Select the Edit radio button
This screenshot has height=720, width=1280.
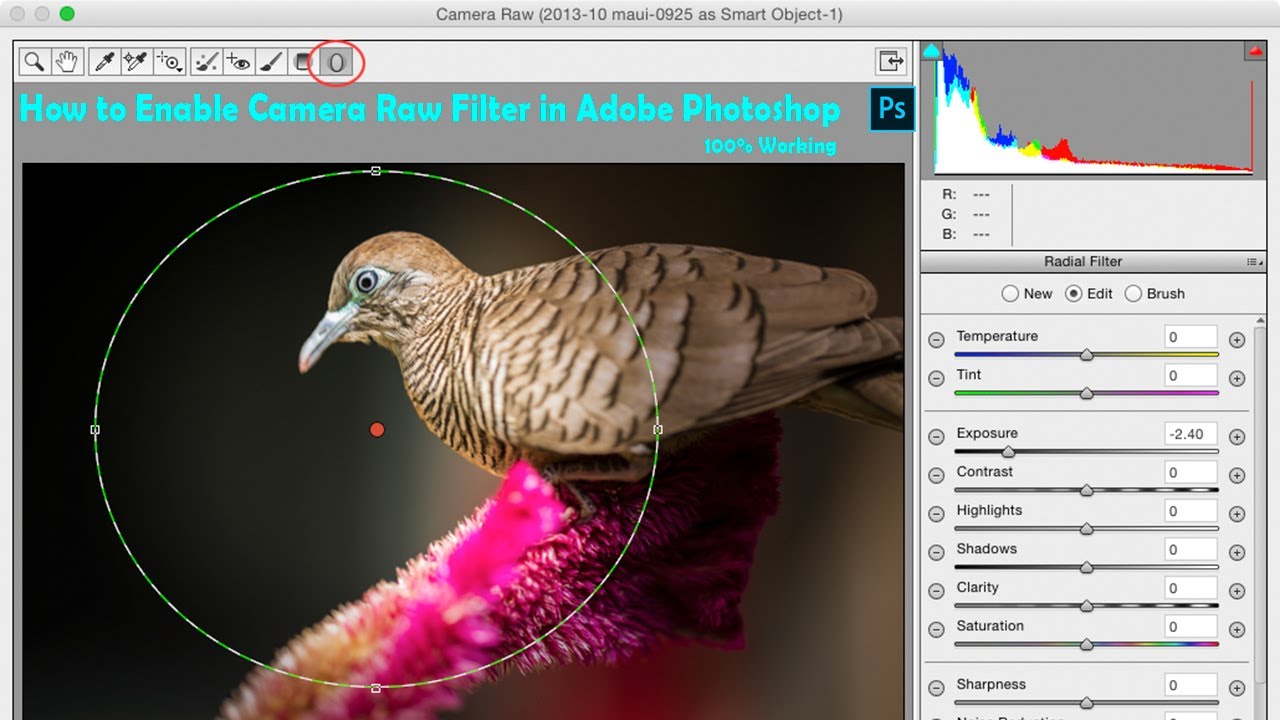point(1074,294)
